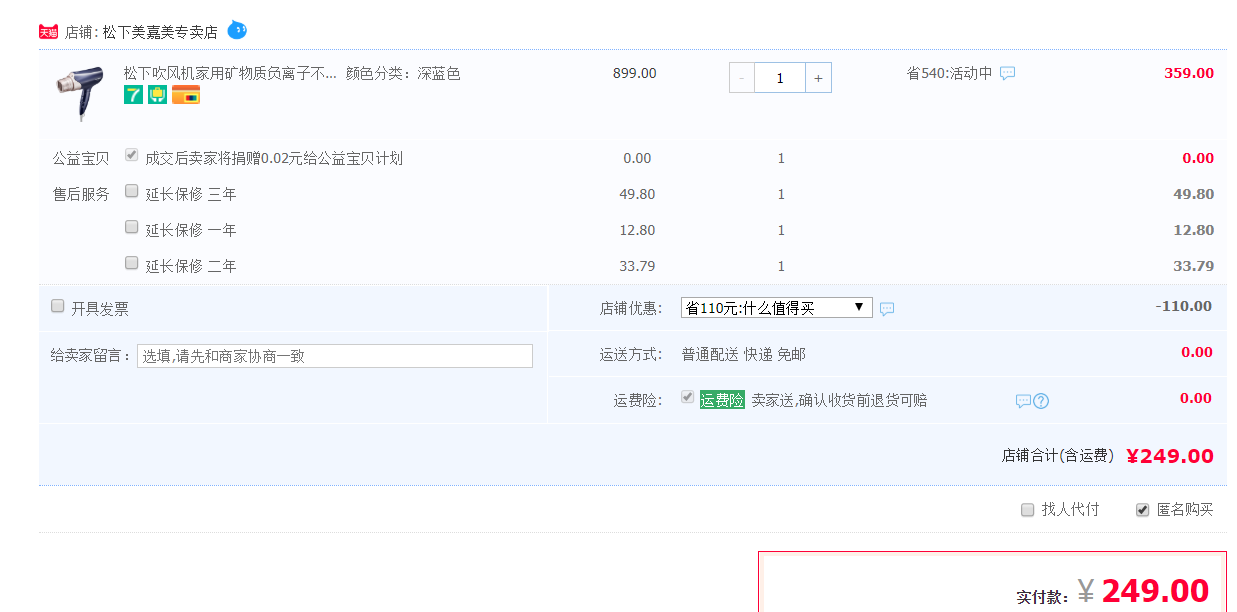Image resolution: width=1237 pixels, height=612 pixels.
Task: Check 延长保修 三年 warranty option
Action: [x=131, y=191]
